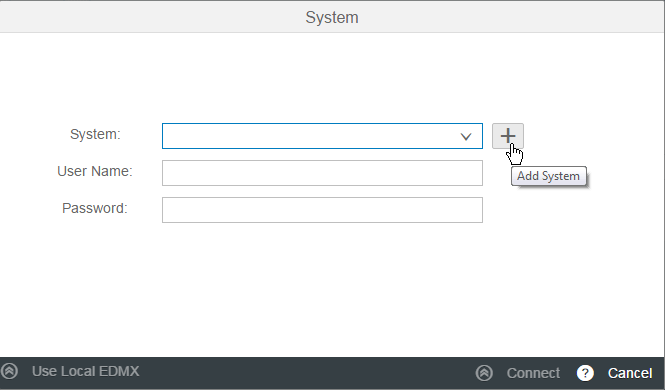This screenshot has width=665, height=390.
Task: Click the Password: label
Action: point(95,208)
